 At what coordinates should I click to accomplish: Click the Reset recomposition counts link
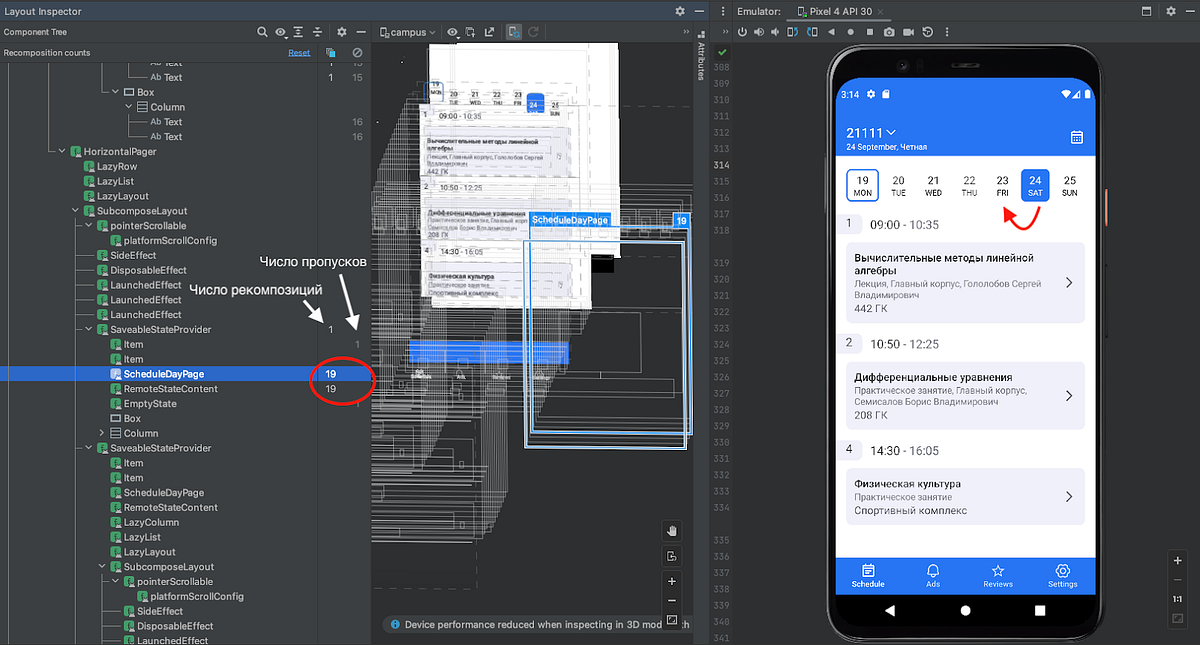coord(299,52)
